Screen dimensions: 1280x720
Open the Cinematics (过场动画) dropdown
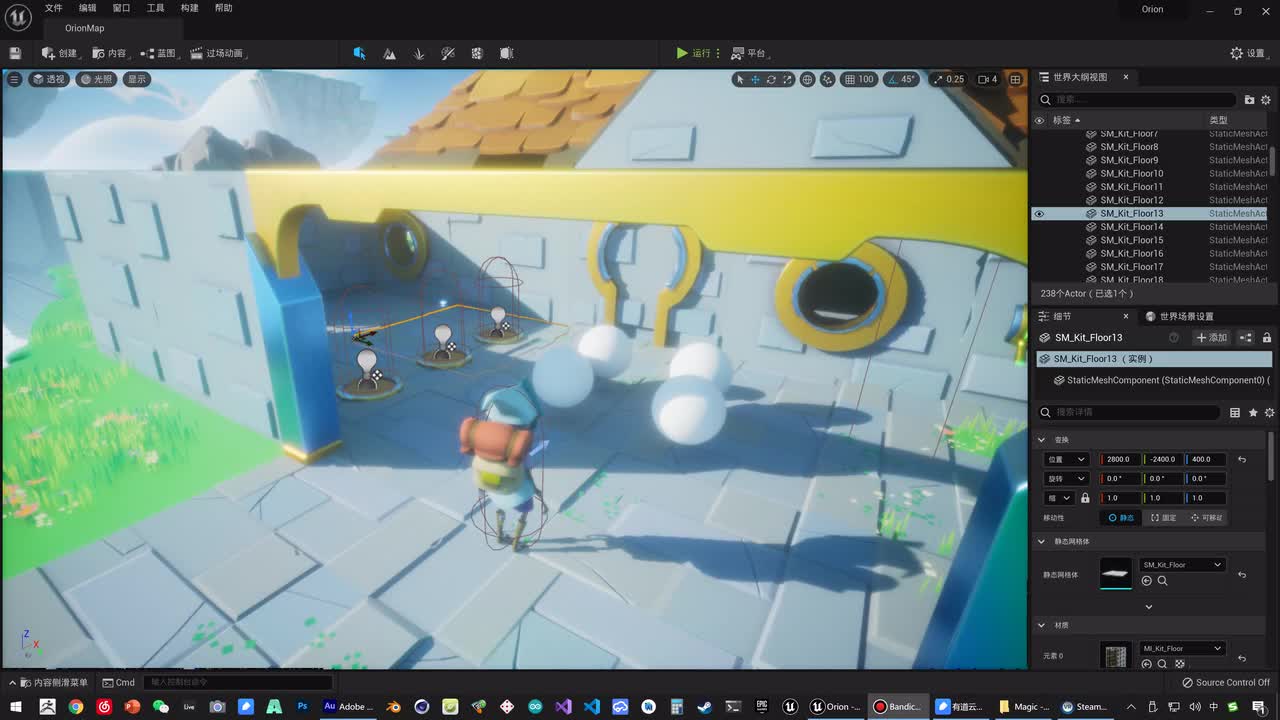coord(218,53)
